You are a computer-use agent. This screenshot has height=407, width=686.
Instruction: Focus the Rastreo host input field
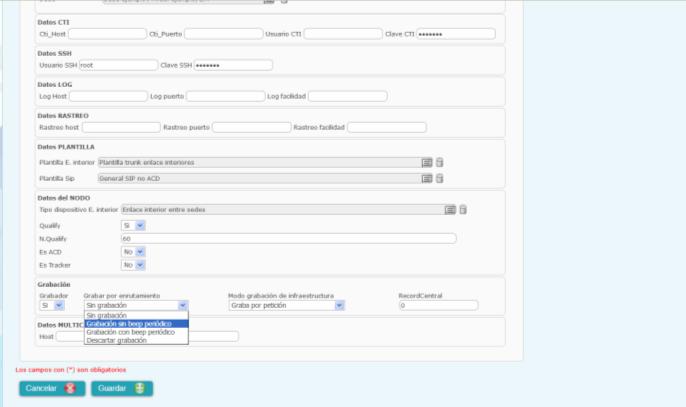click(x=122, y=127)
